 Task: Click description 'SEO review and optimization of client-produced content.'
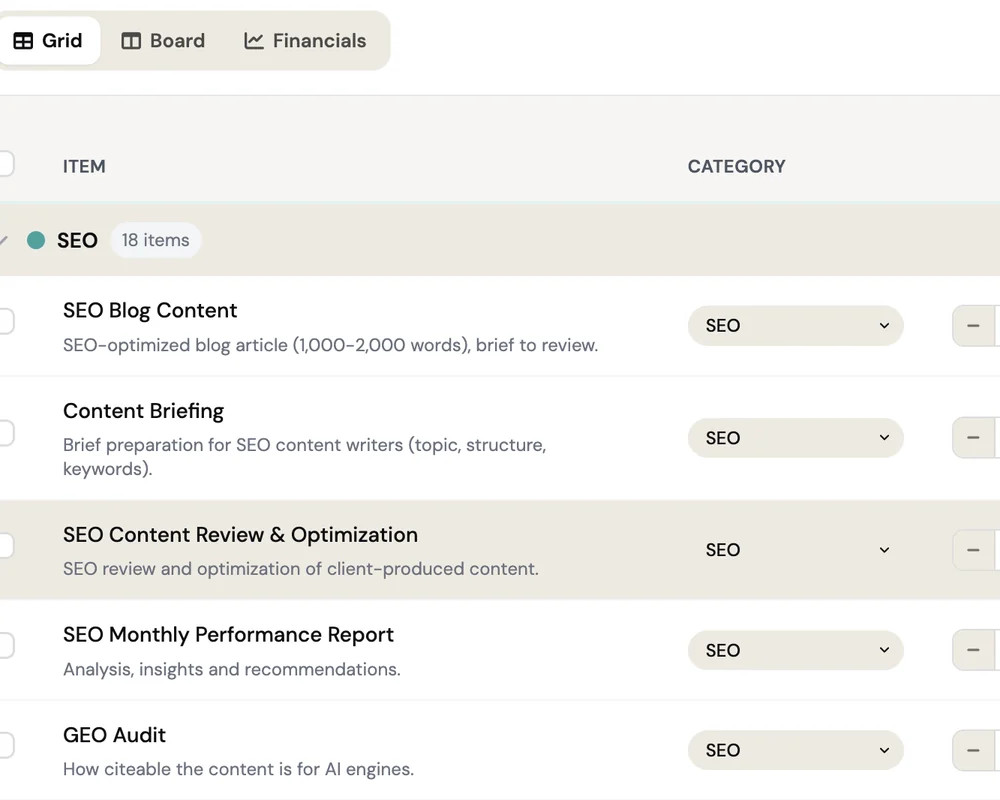click(x=300, y=569)
